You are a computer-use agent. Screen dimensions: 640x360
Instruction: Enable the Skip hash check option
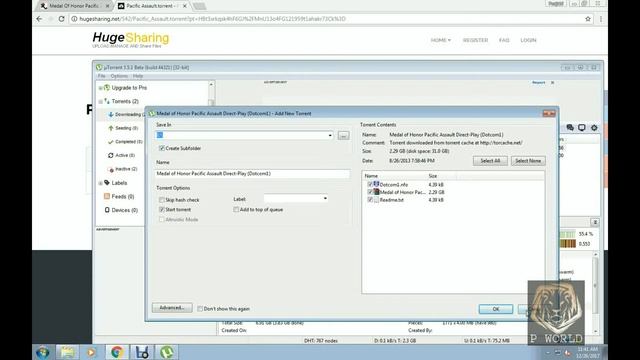point(162,200)
